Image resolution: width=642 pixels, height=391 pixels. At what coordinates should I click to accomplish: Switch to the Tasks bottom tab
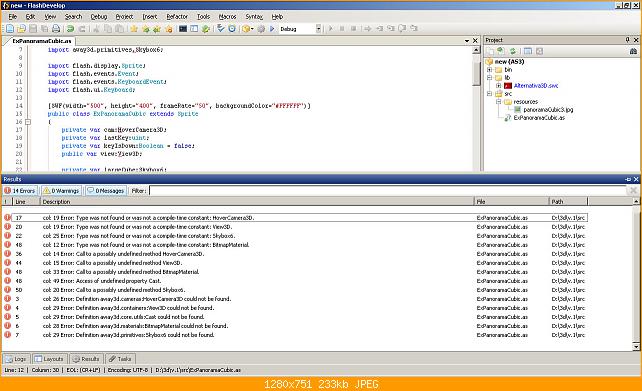[x=120, y=359]
